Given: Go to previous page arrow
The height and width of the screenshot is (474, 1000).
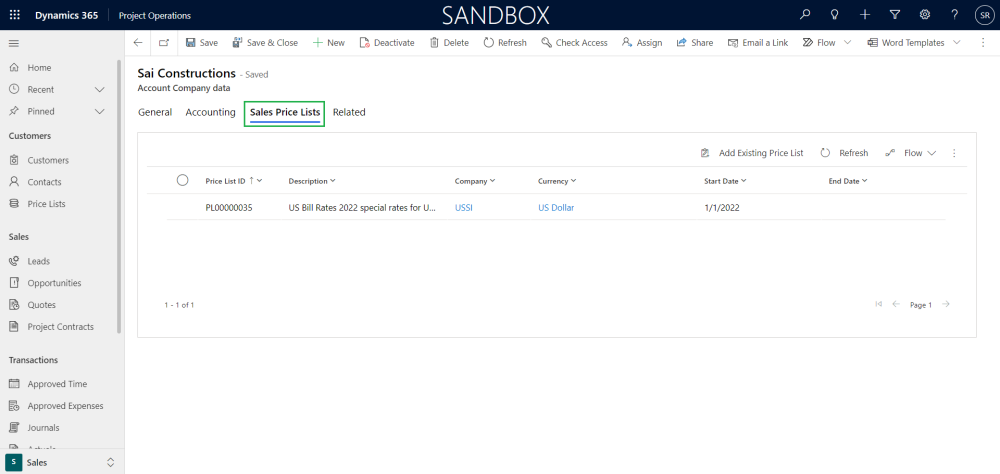Looking at the screenshot, I should point(896,304).
